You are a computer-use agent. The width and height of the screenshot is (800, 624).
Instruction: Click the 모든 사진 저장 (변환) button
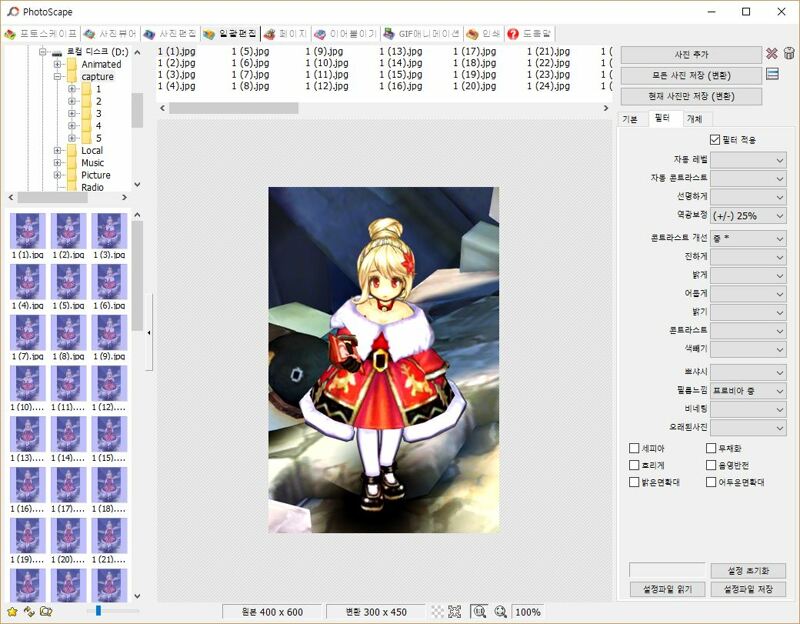coord(691,76)
